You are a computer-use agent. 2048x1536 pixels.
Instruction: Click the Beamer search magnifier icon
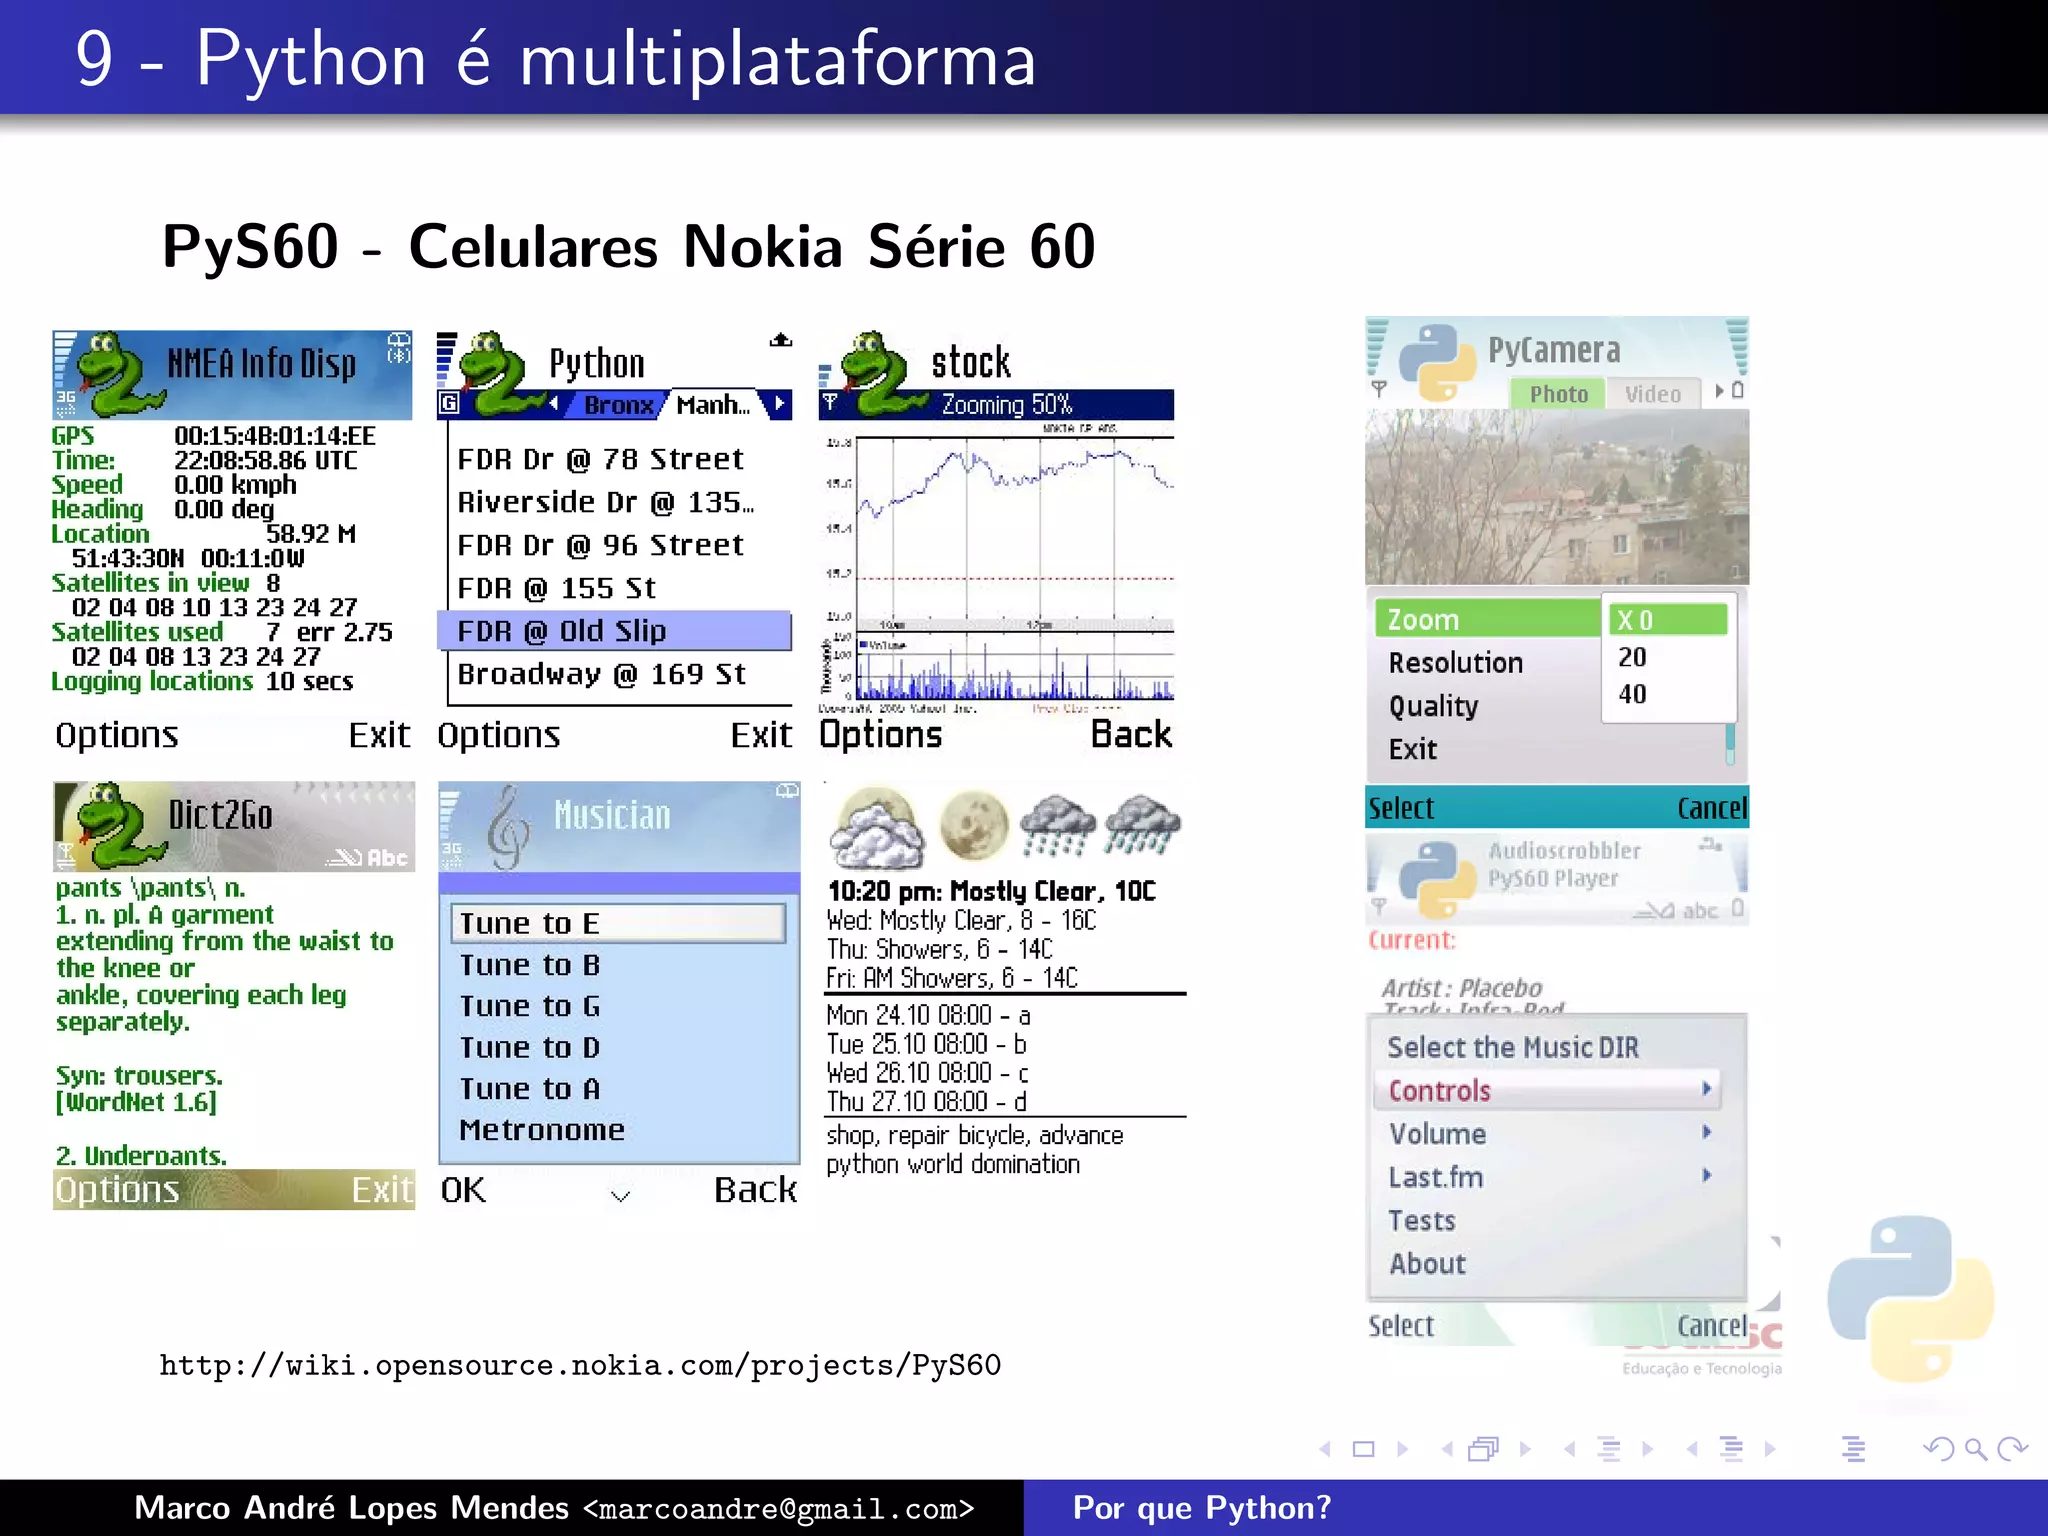click(1975, 1448)
